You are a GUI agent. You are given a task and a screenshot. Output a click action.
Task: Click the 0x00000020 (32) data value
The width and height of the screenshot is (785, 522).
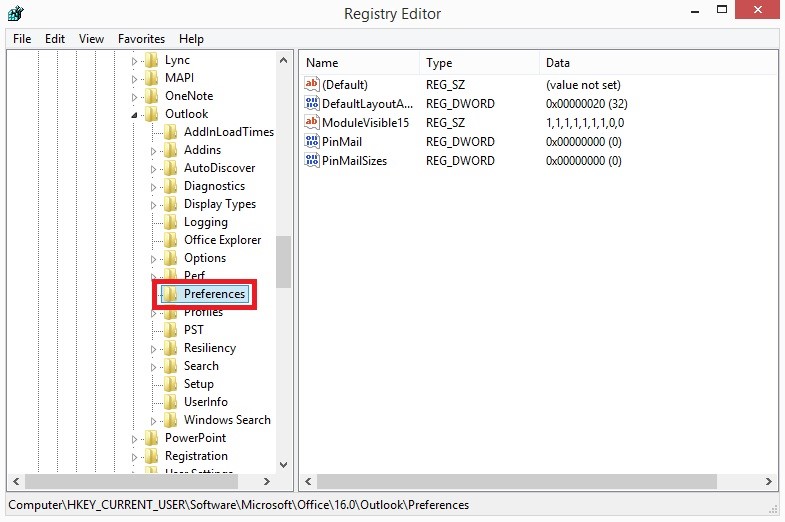[x=586, y=104]
